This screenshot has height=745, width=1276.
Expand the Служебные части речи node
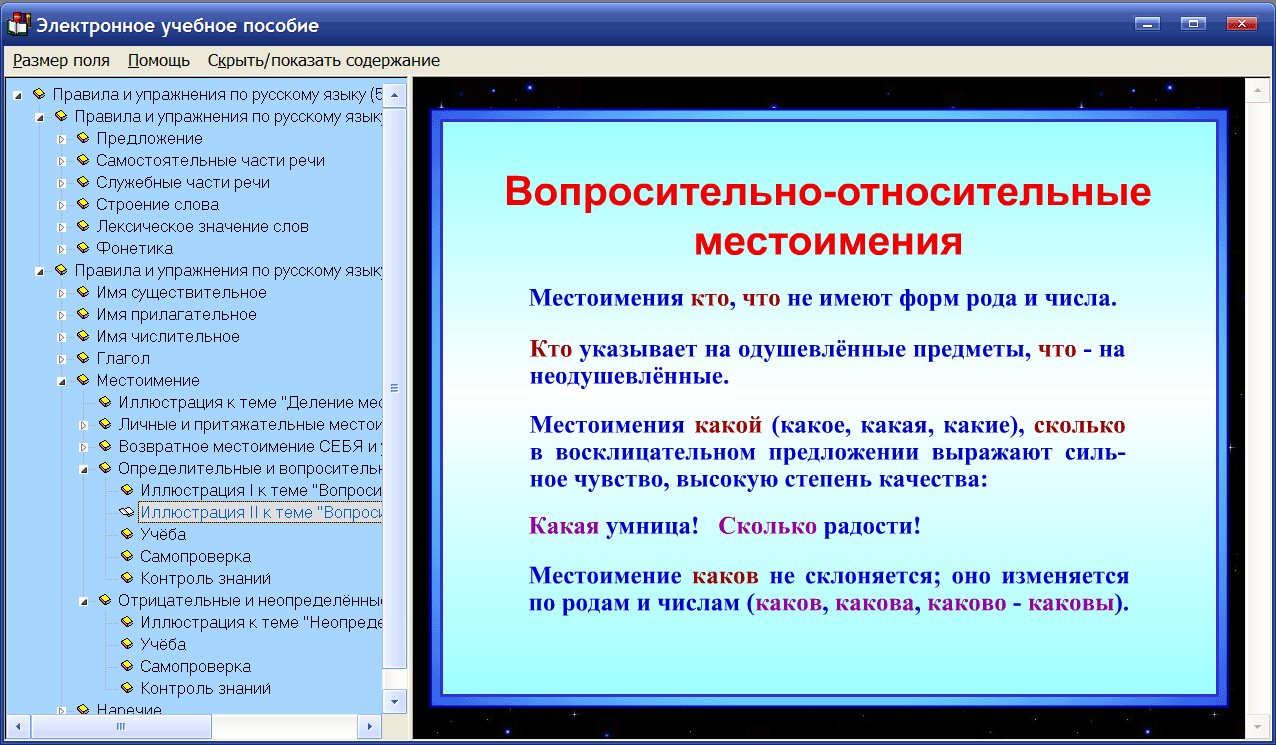(x=62, y=182)
